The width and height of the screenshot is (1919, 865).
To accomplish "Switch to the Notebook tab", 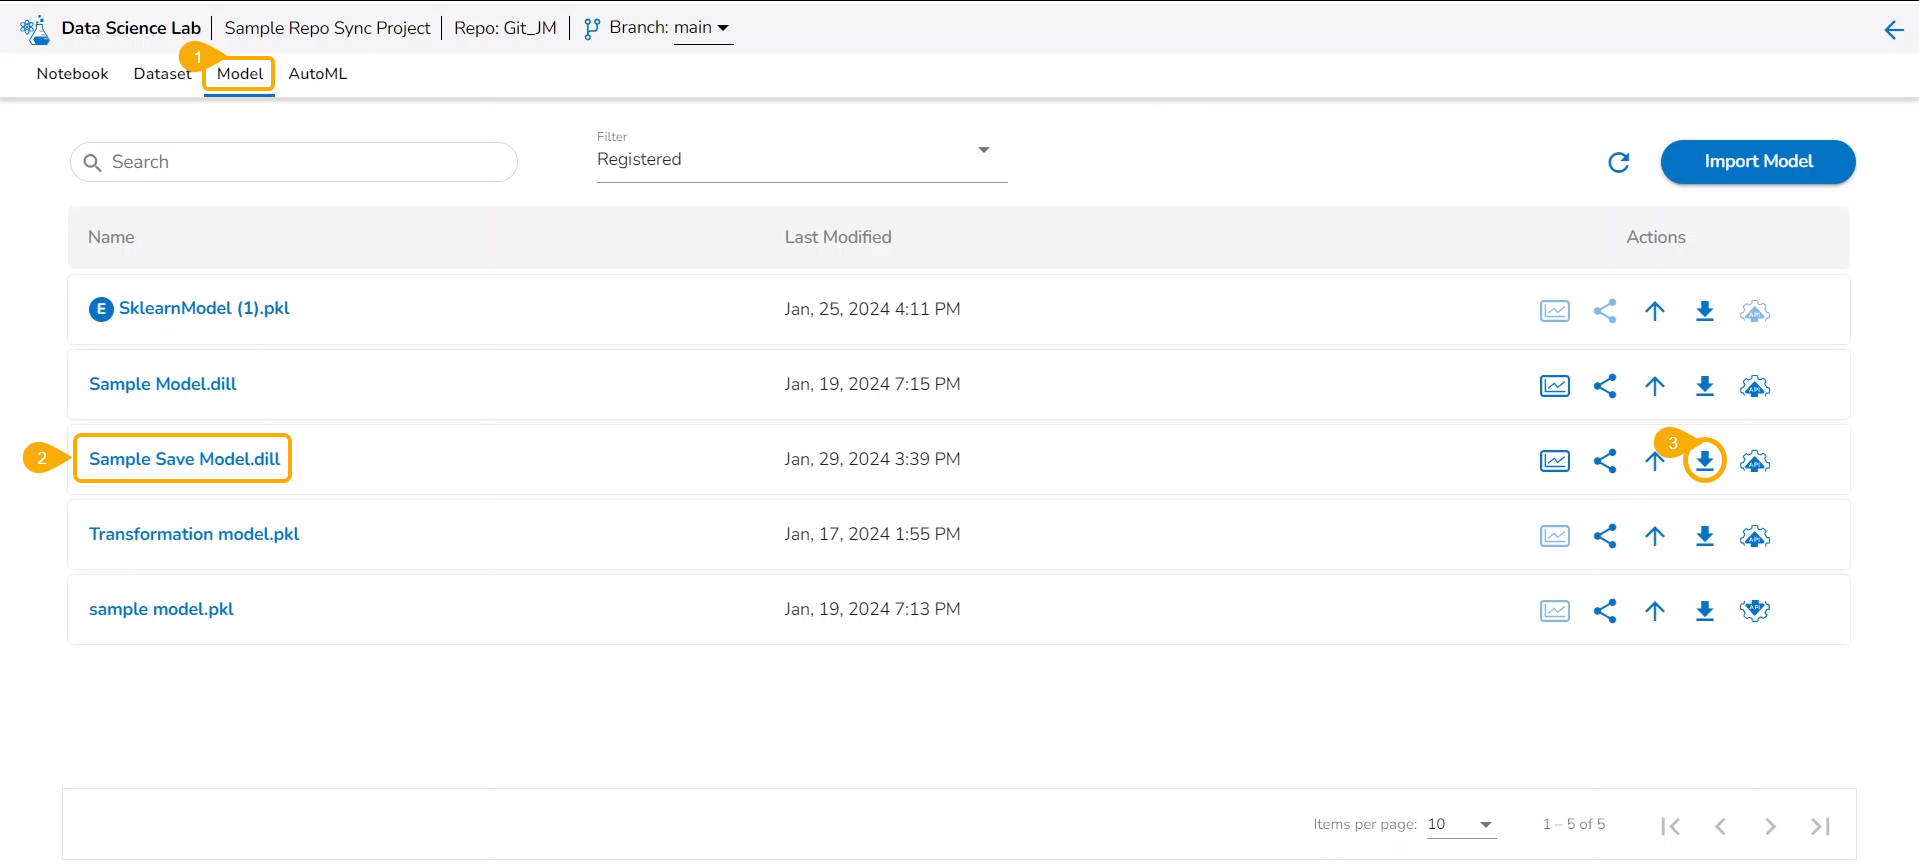I will (x=72, y=74).
